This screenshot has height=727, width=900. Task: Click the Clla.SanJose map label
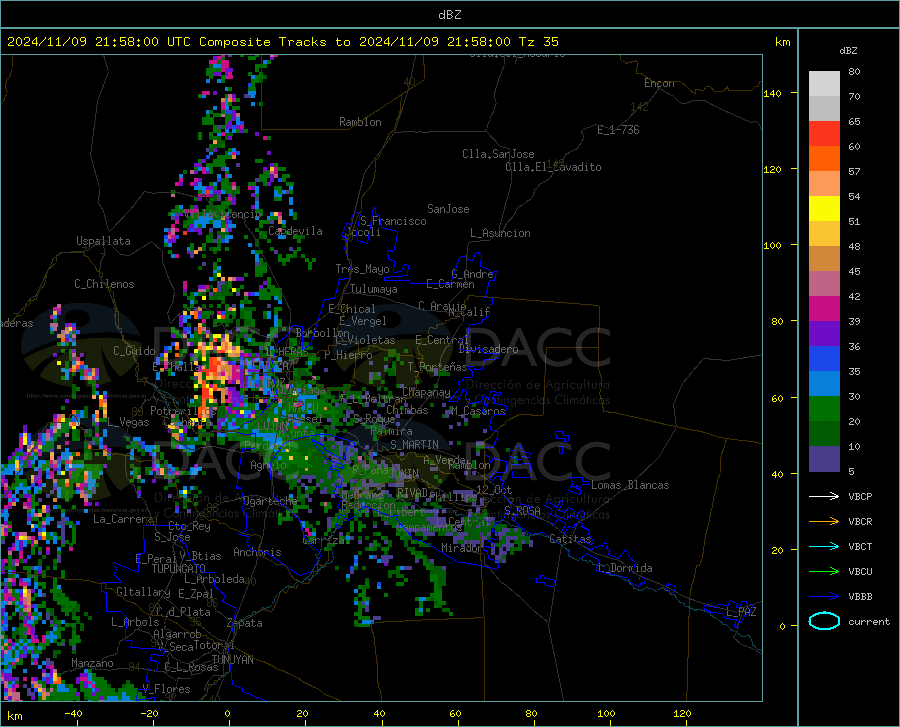pos(498,154)
